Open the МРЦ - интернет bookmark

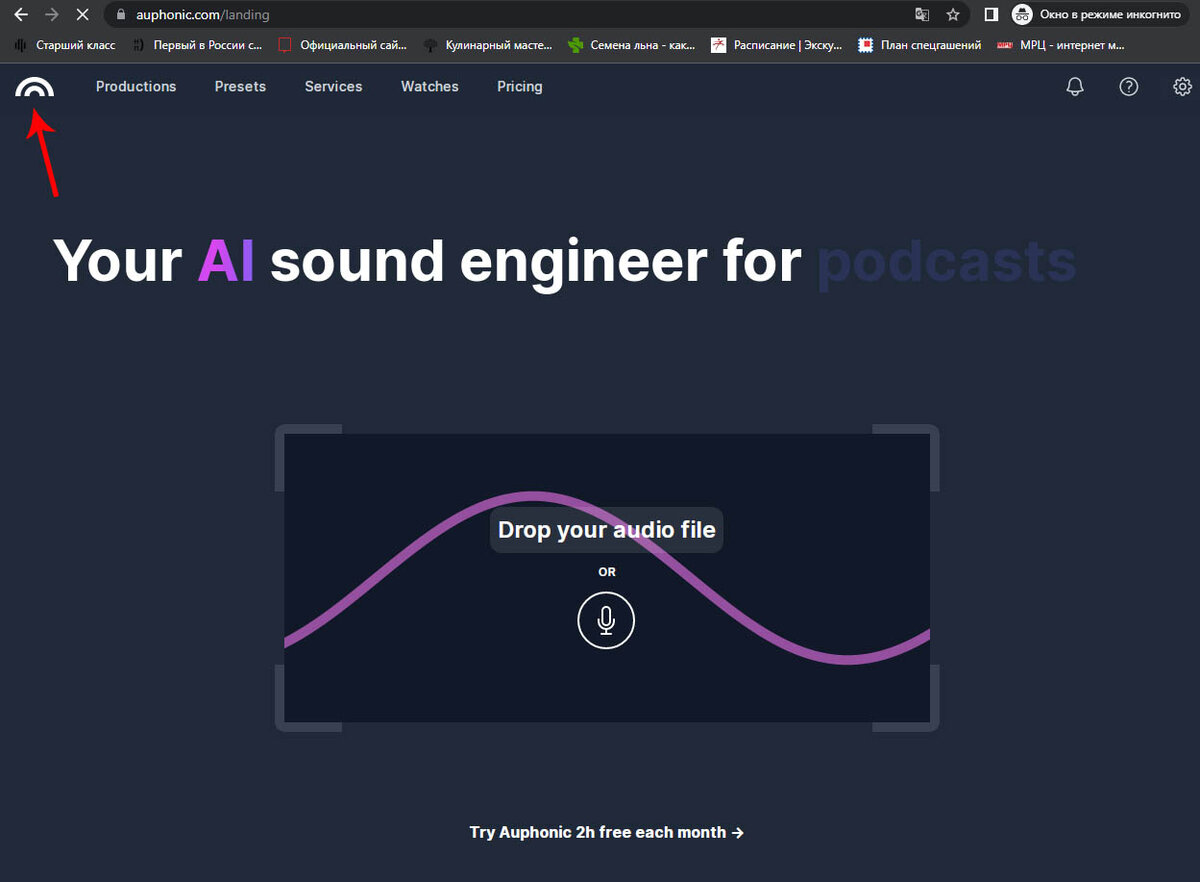(1062, 45)
